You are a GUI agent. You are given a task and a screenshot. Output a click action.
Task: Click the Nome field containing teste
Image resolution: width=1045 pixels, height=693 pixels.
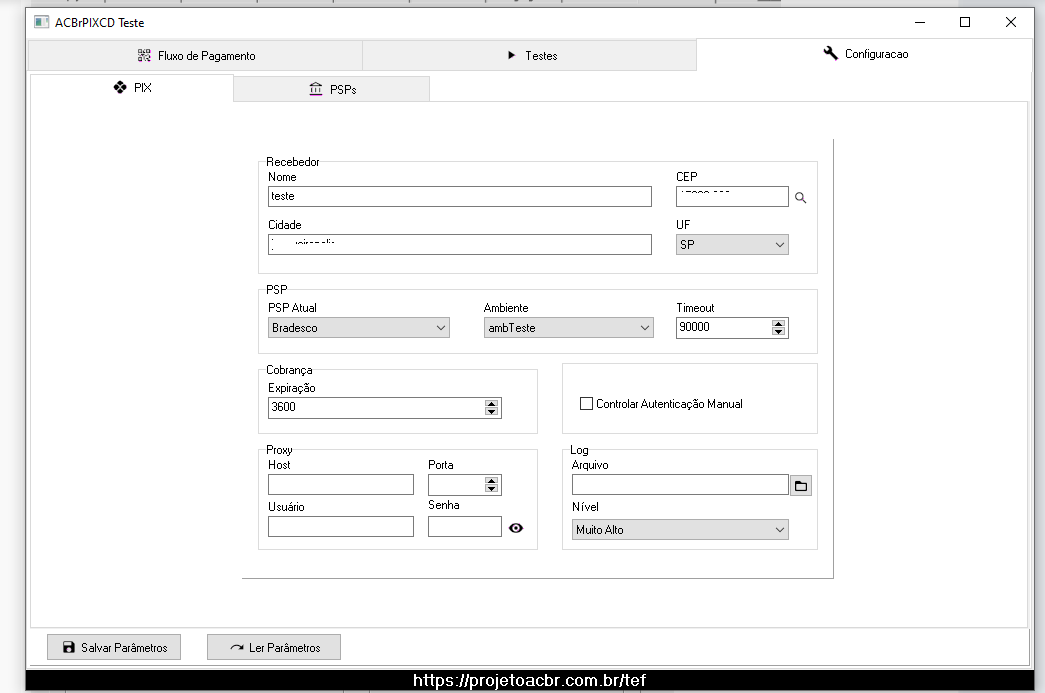(x=460, y=197)
